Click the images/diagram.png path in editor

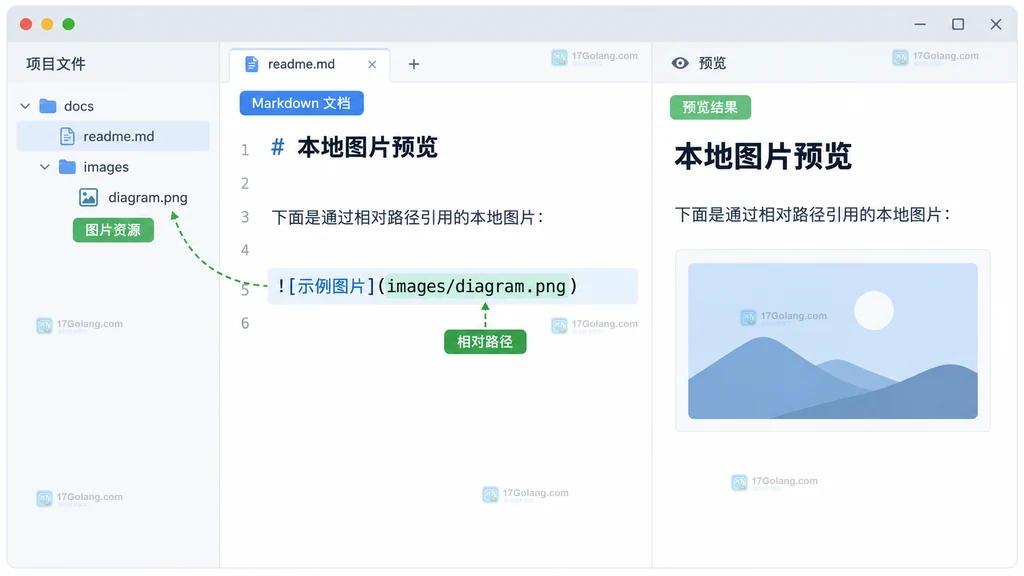point(476,287)
